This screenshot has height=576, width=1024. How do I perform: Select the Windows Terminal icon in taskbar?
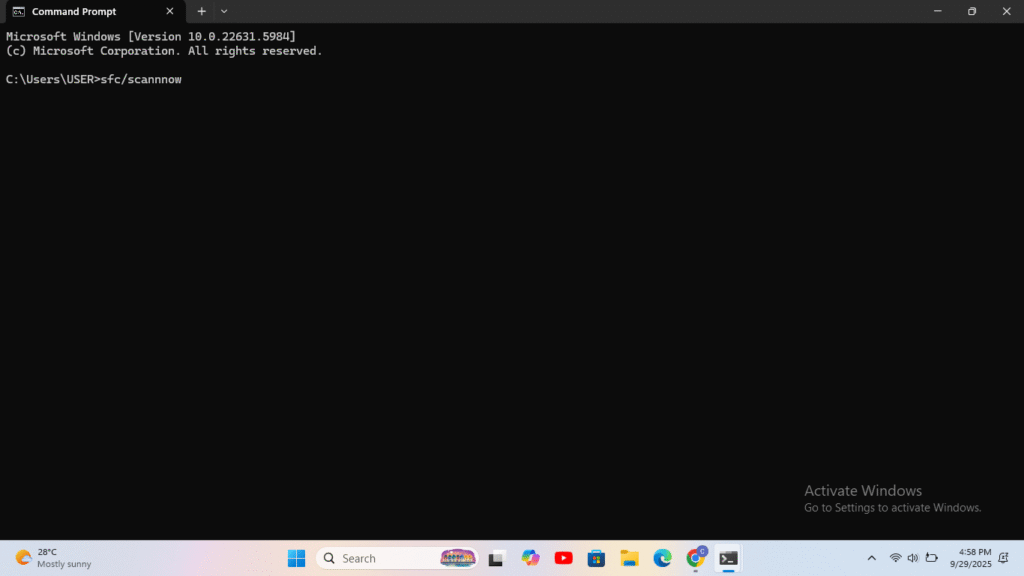click(x=728, y=558)
